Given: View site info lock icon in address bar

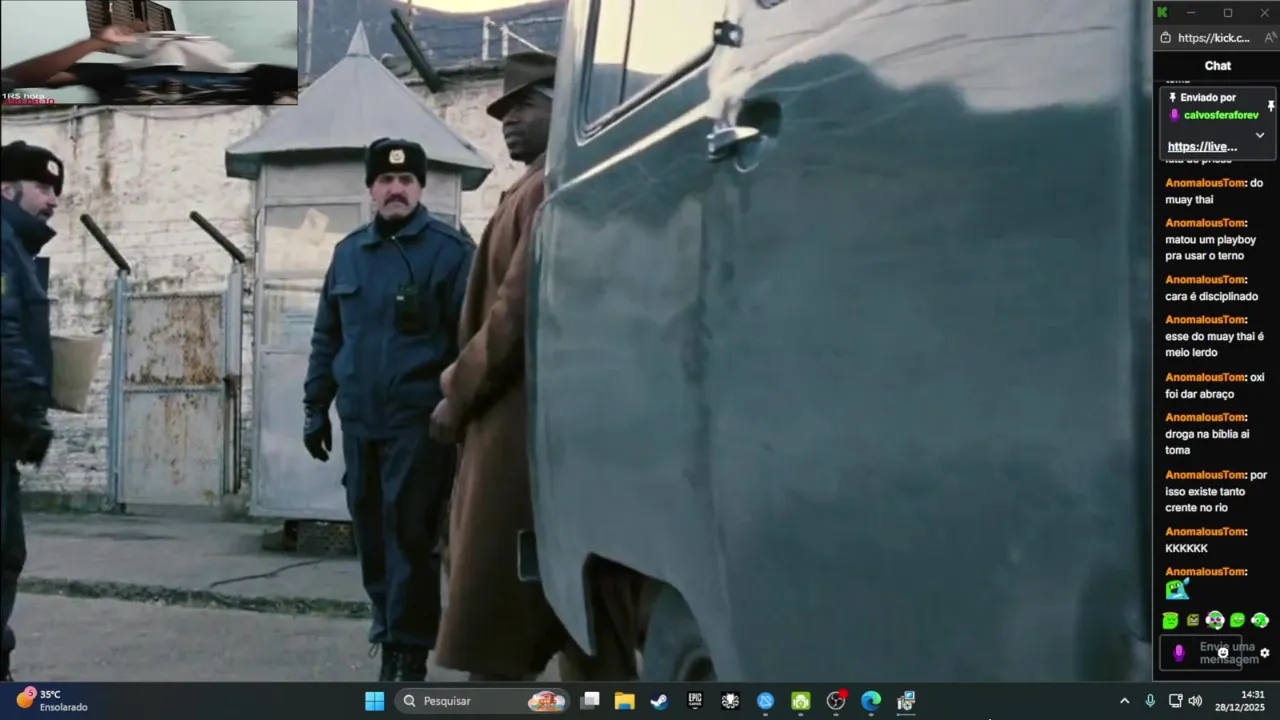Looking at the screenshot, I should 1165,38.
